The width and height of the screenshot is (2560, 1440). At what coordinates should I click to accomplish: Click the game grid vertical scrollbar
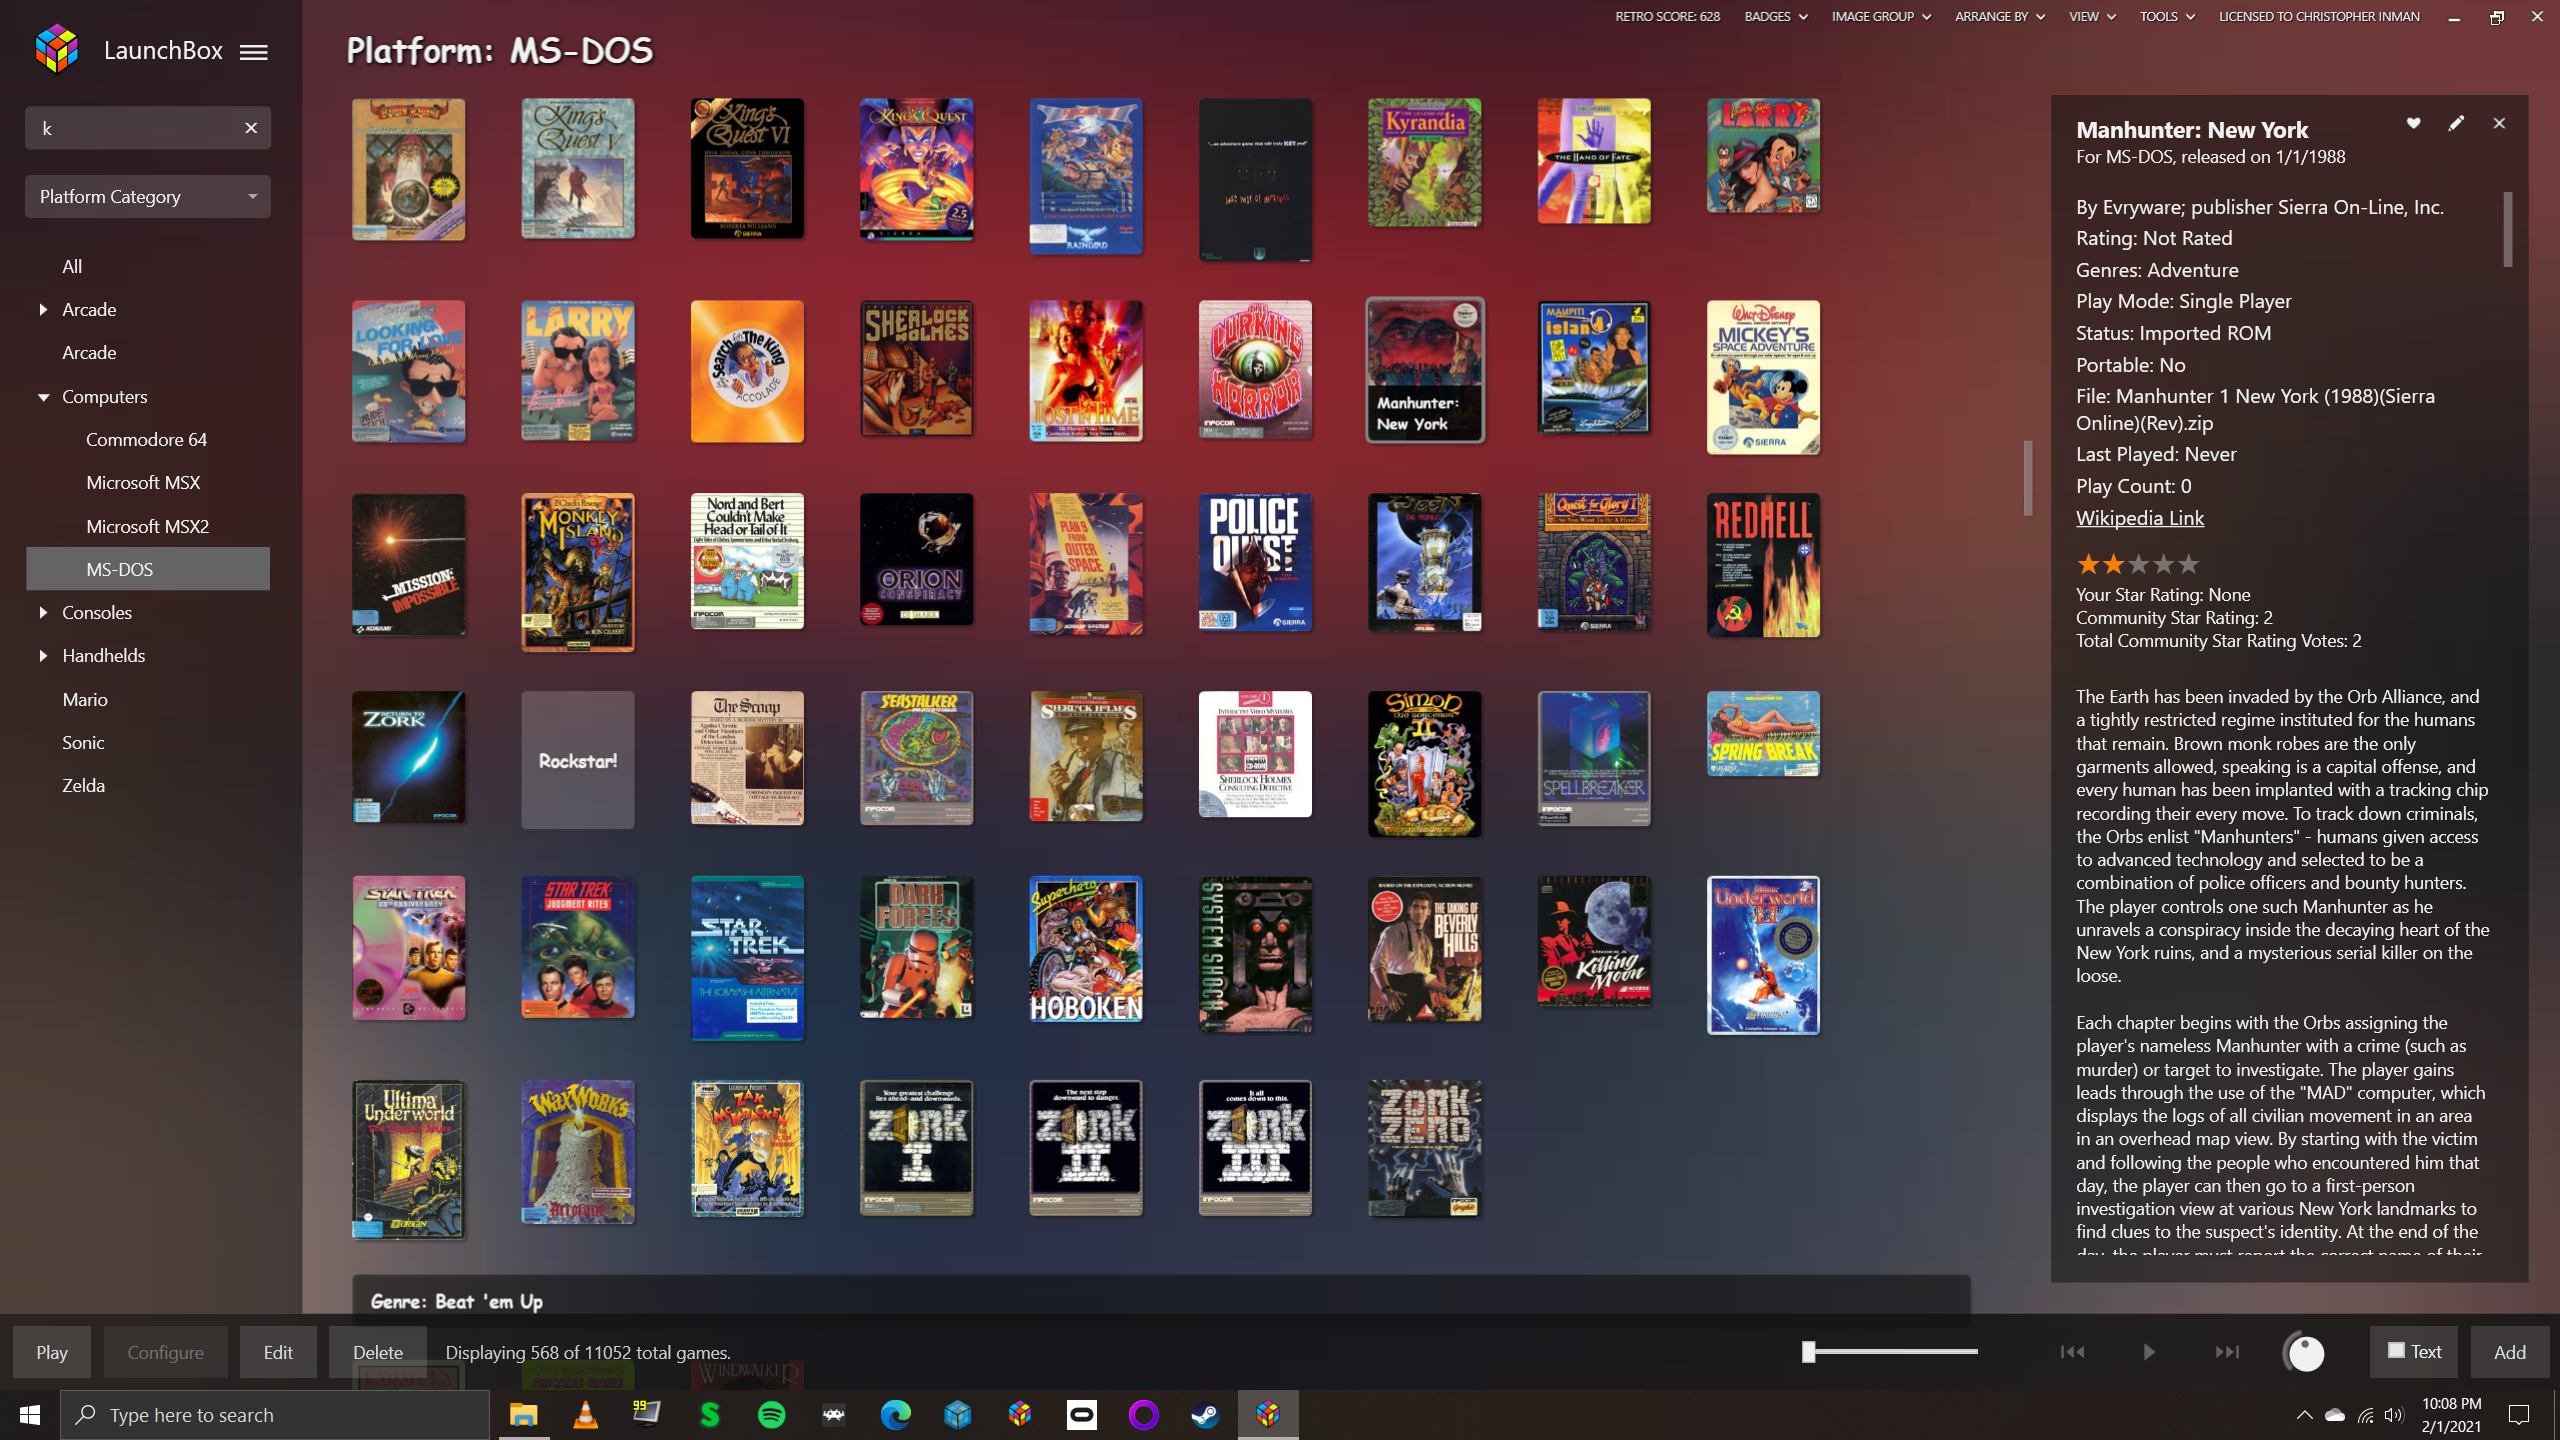point(2027,478)
